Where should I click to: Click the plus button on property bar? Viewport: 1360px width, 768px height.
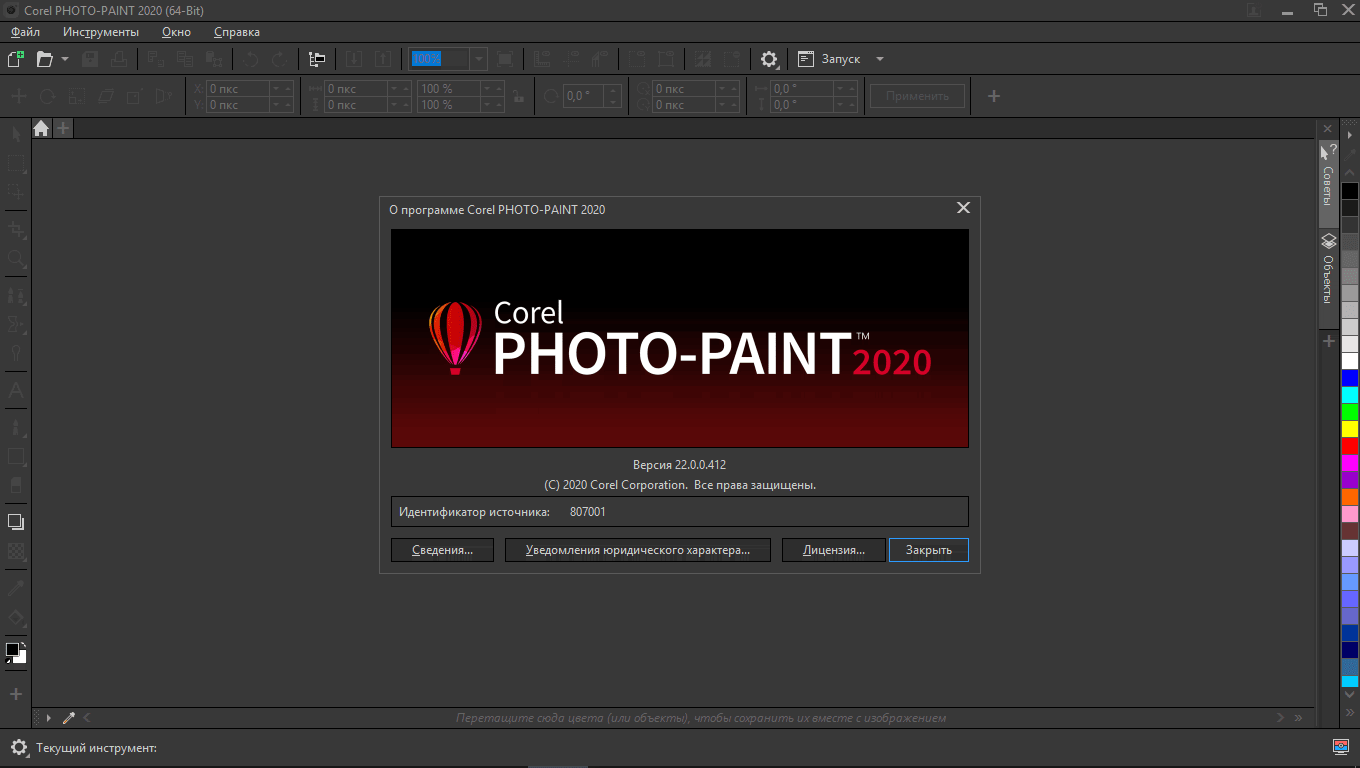pyautogui.click(x=993, y=96)
